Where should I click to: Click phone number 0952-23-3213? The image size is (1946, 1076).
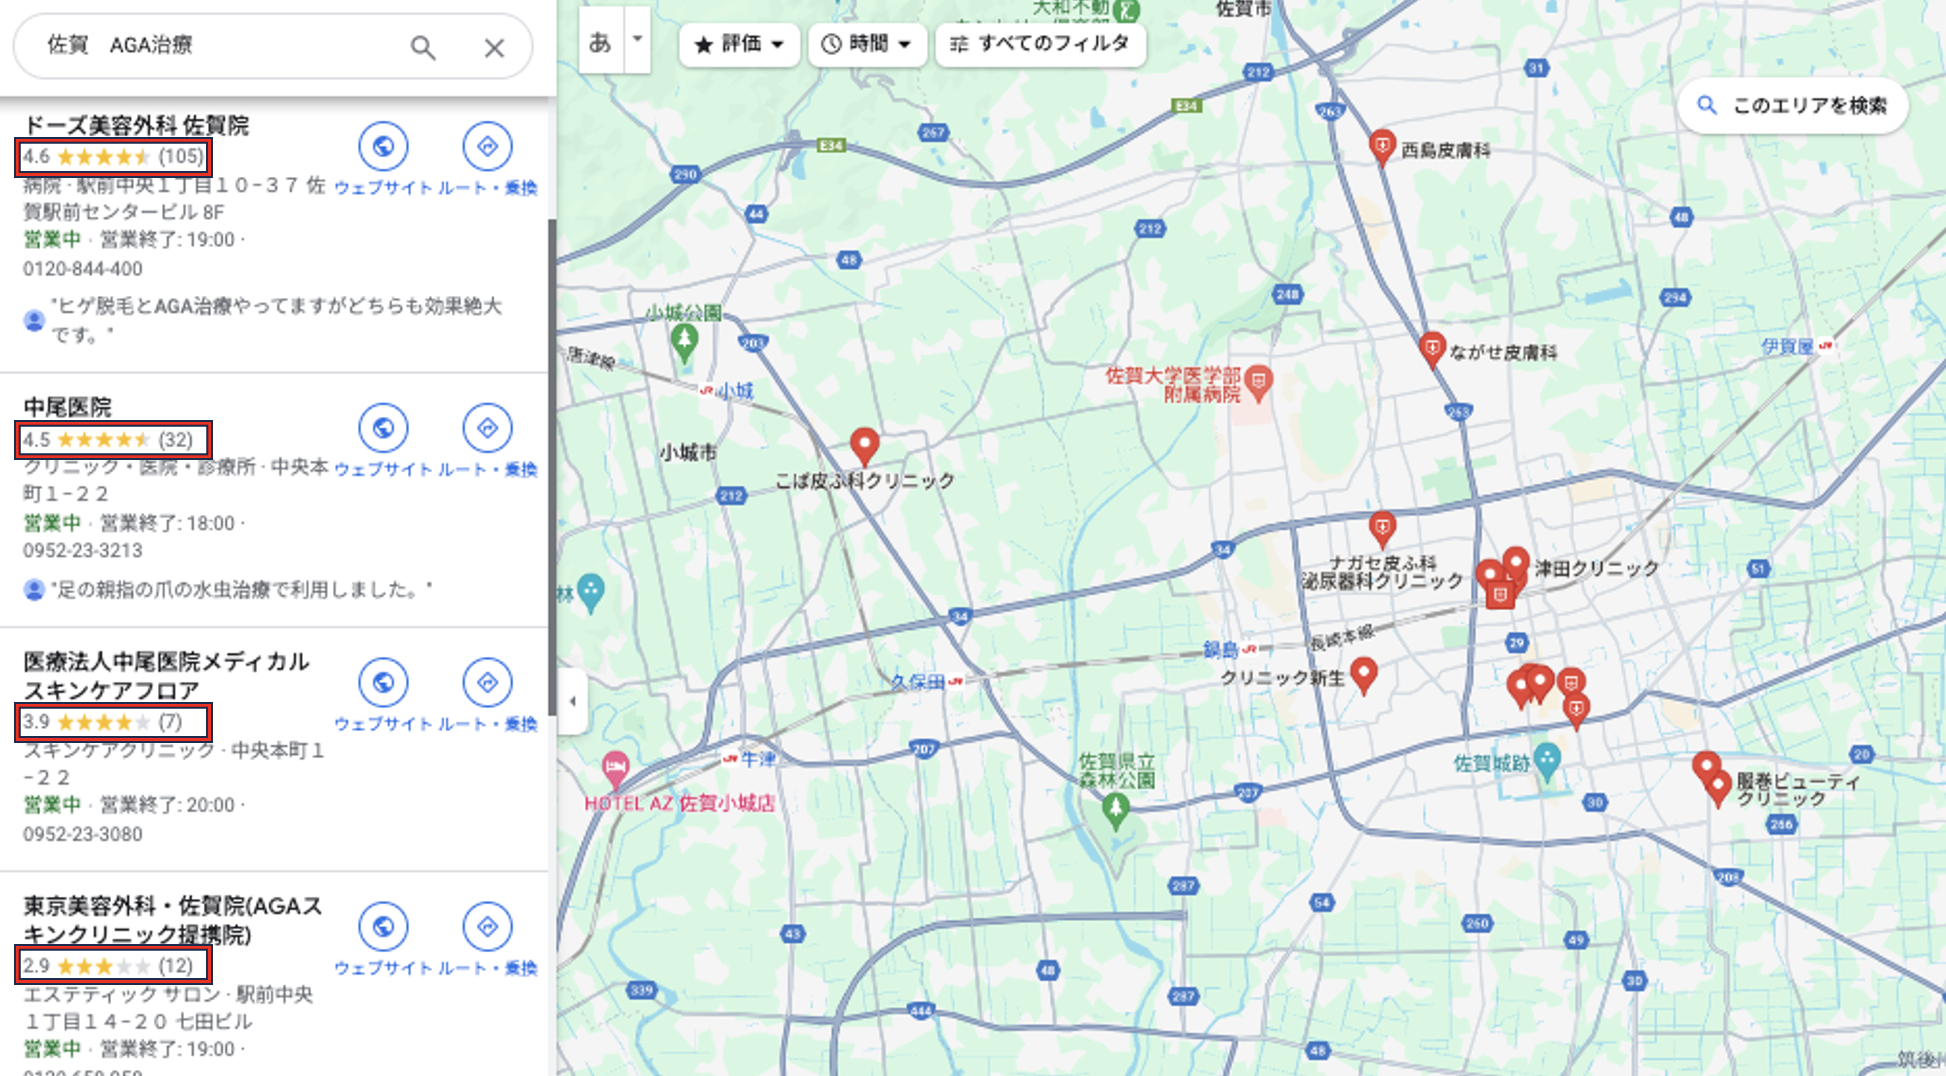click(83, 551)
